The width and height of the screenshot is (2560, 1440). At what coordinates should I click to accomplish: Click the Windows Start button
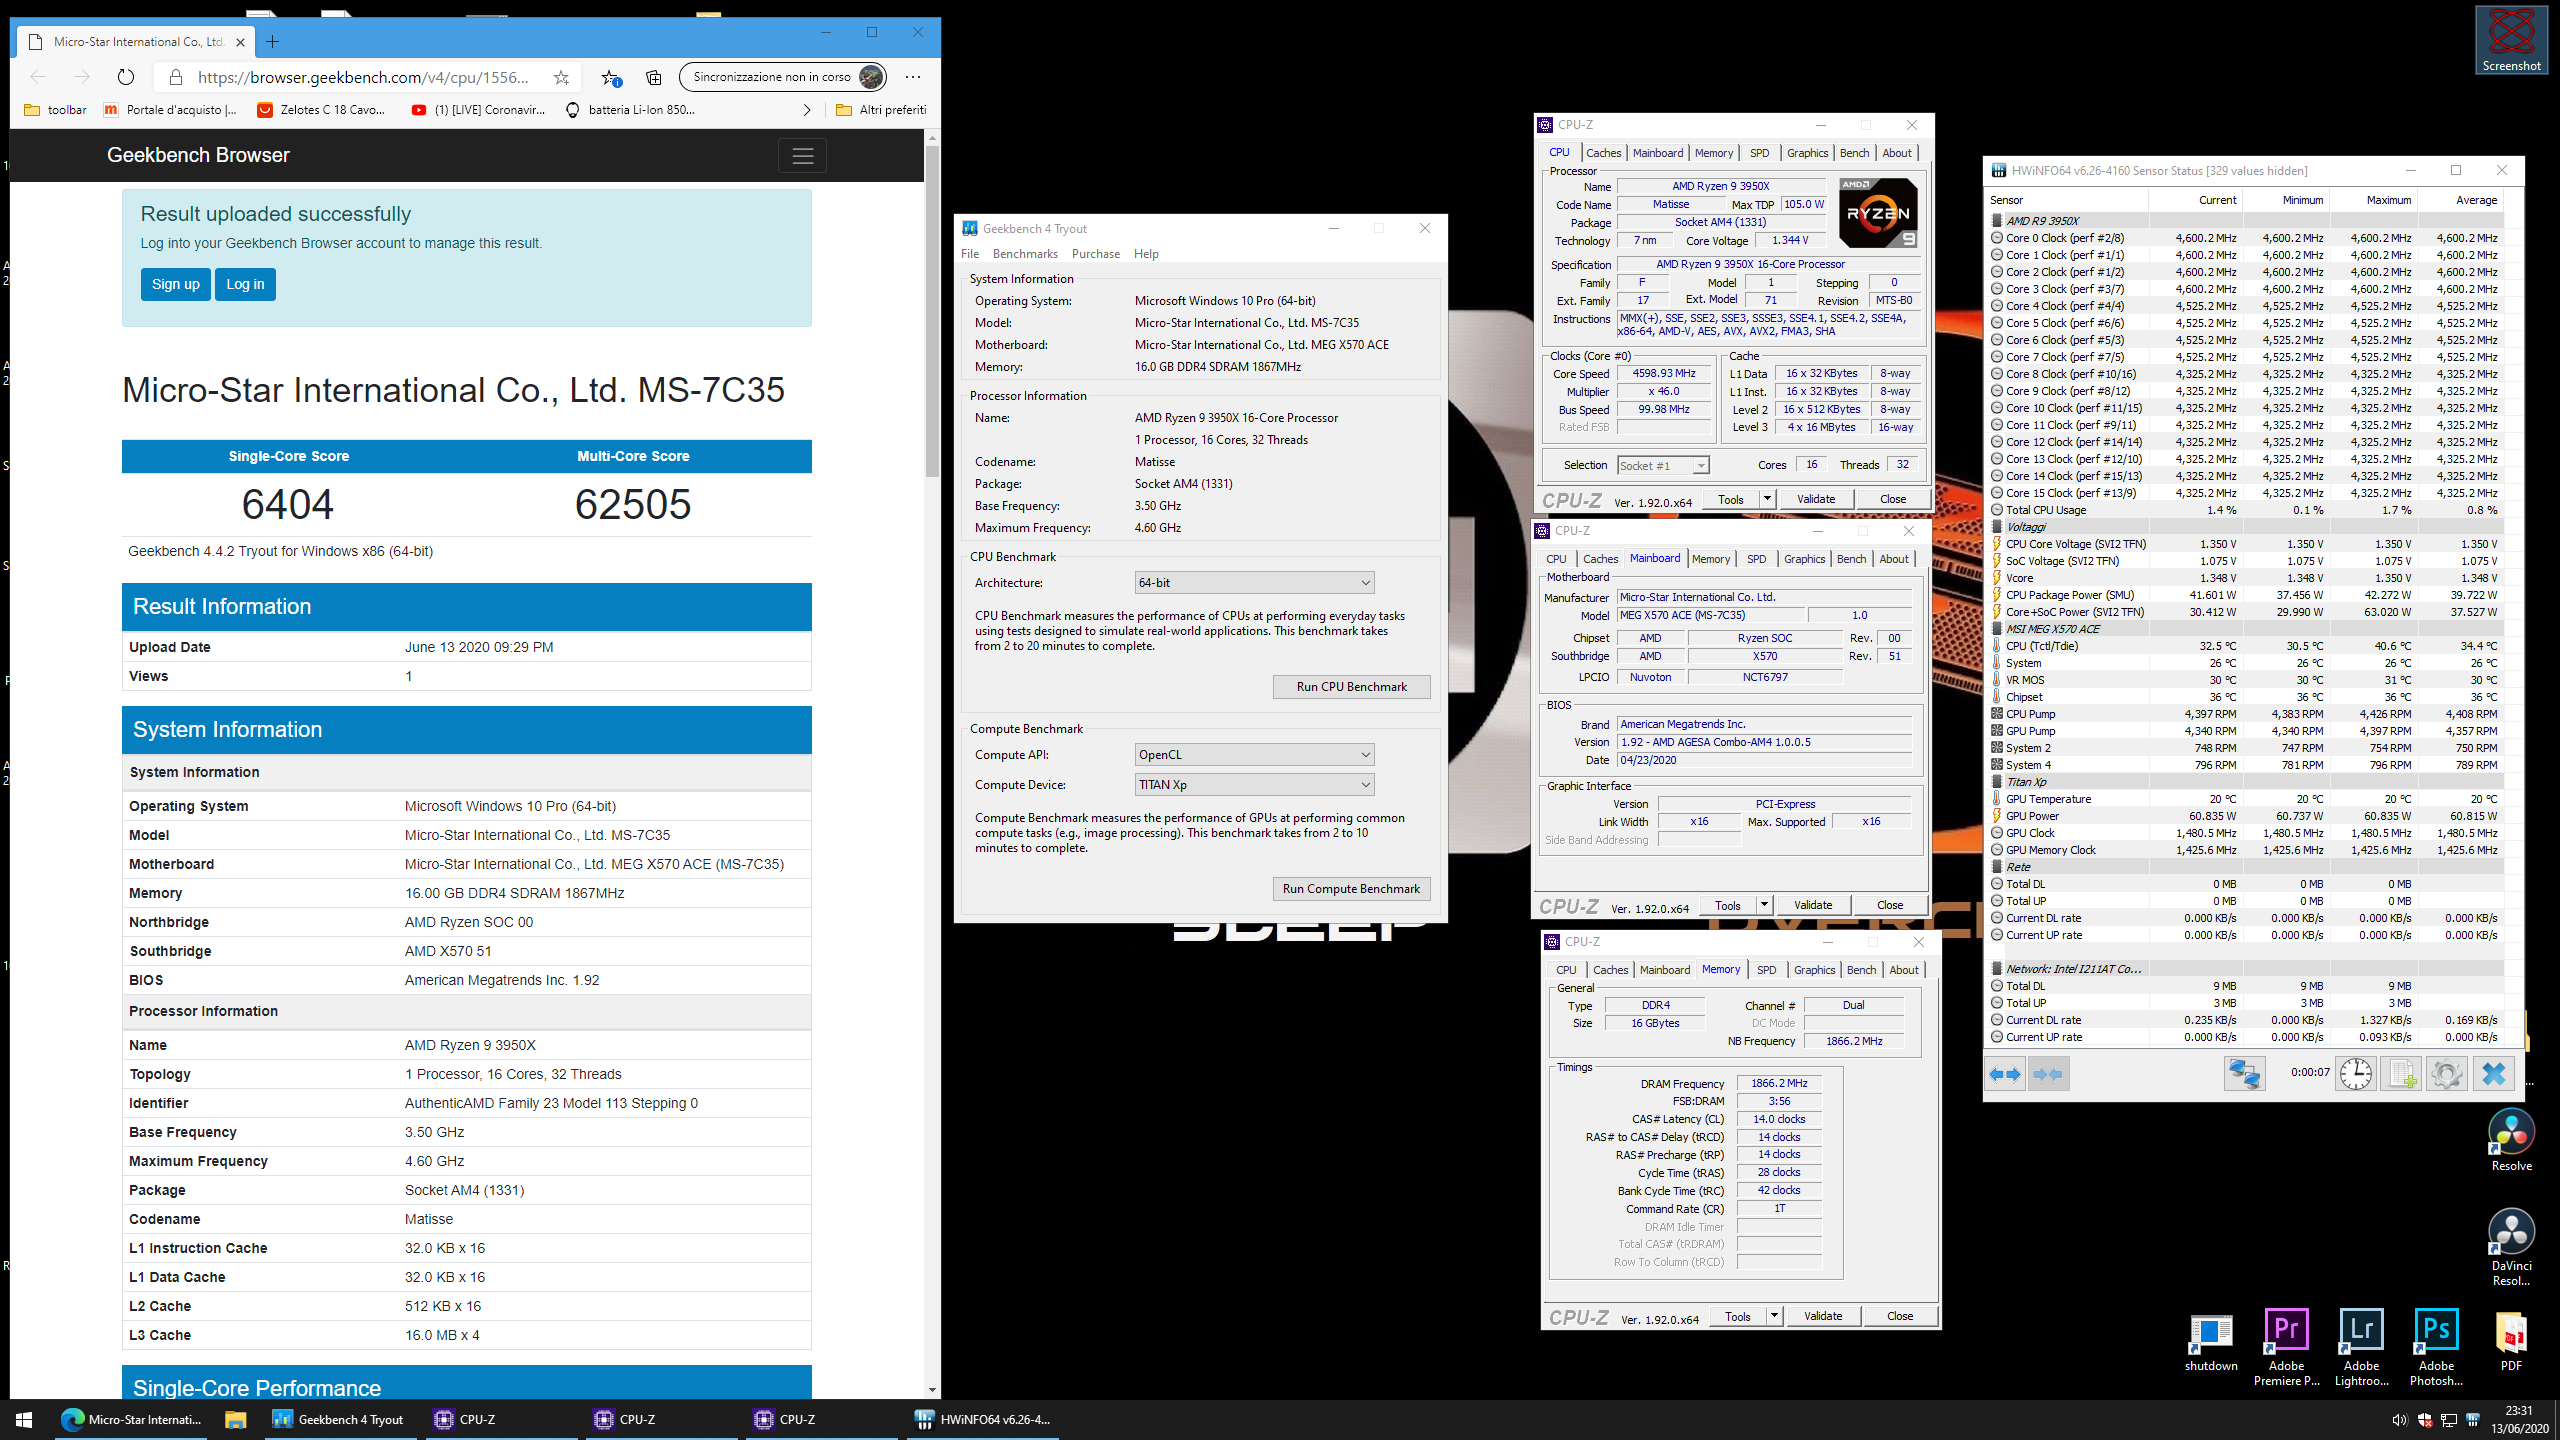tap(24, 1419)
